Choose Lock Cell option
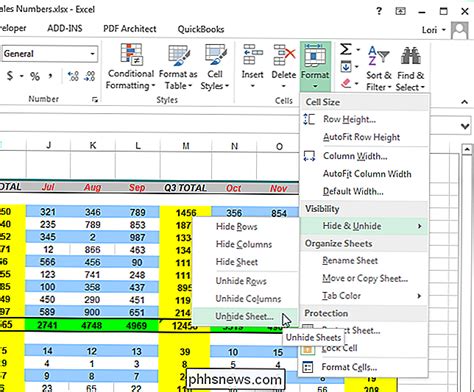 coord(339,348)
